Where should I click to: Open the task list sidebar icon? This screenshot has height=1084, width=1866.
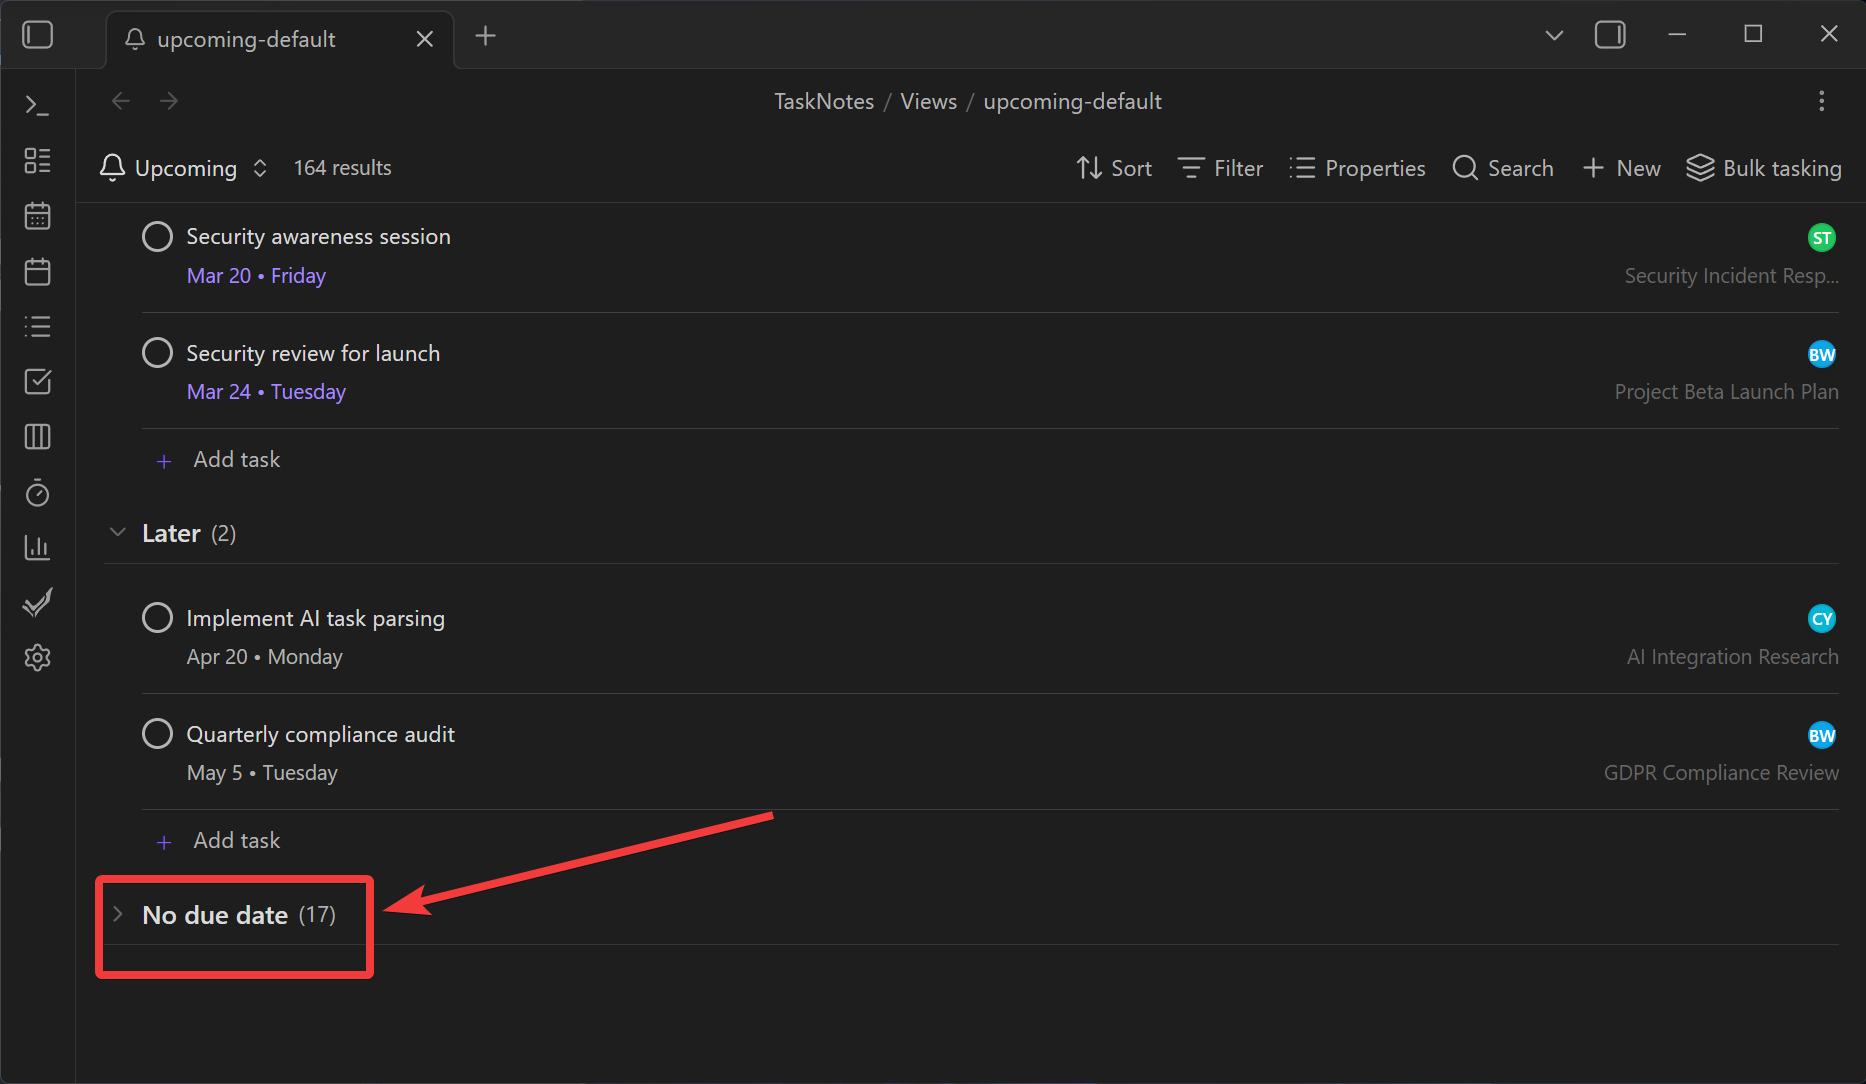(37, 326)
